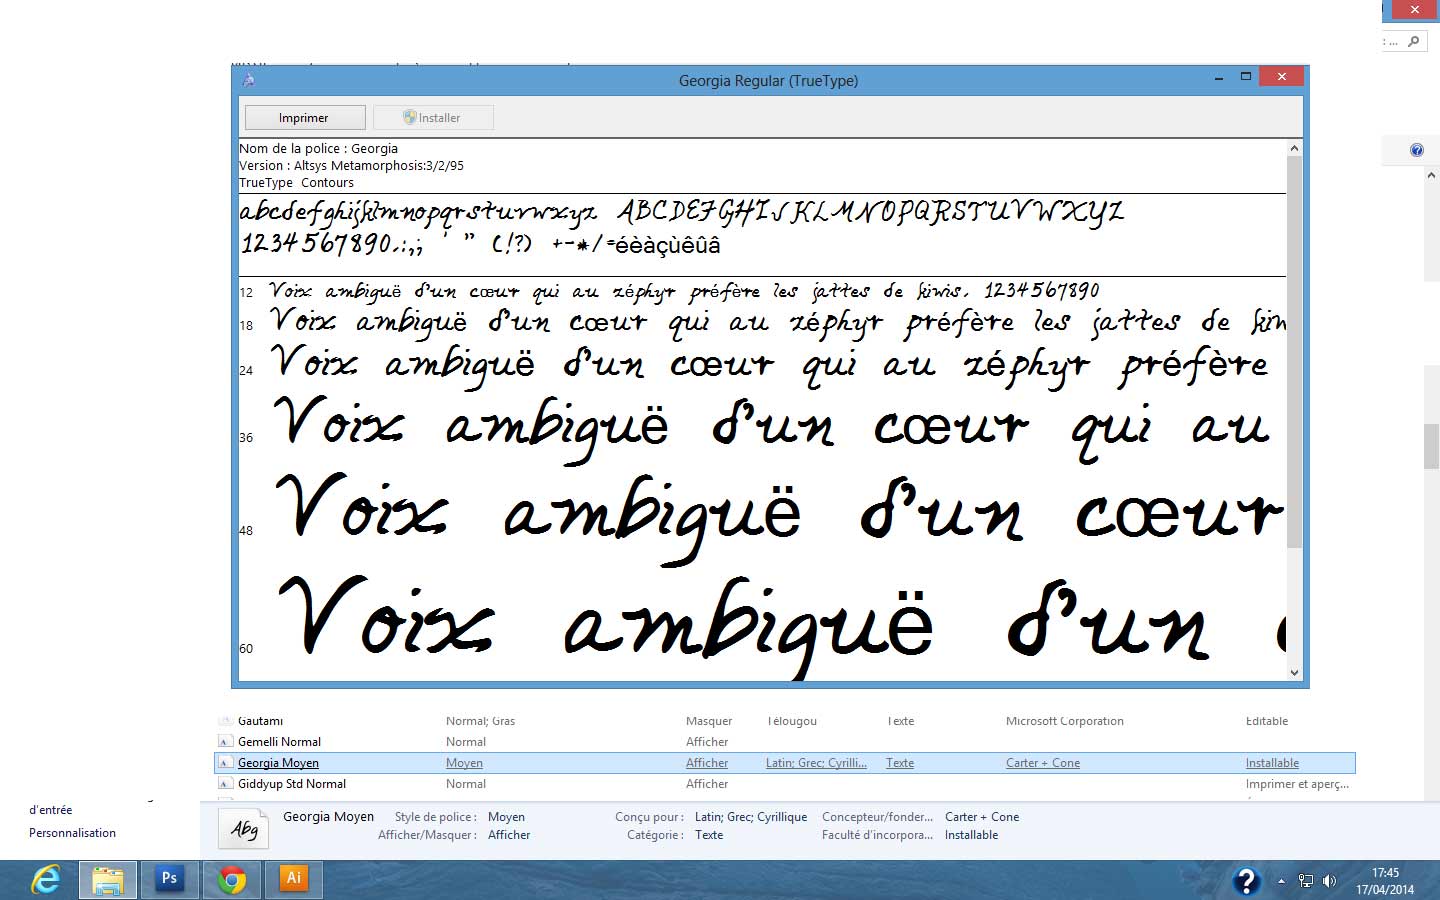Viewport: 1440px width, 900px height.
Task: Click the Fonts window list scroll thumb
Action: point(1431,446)
